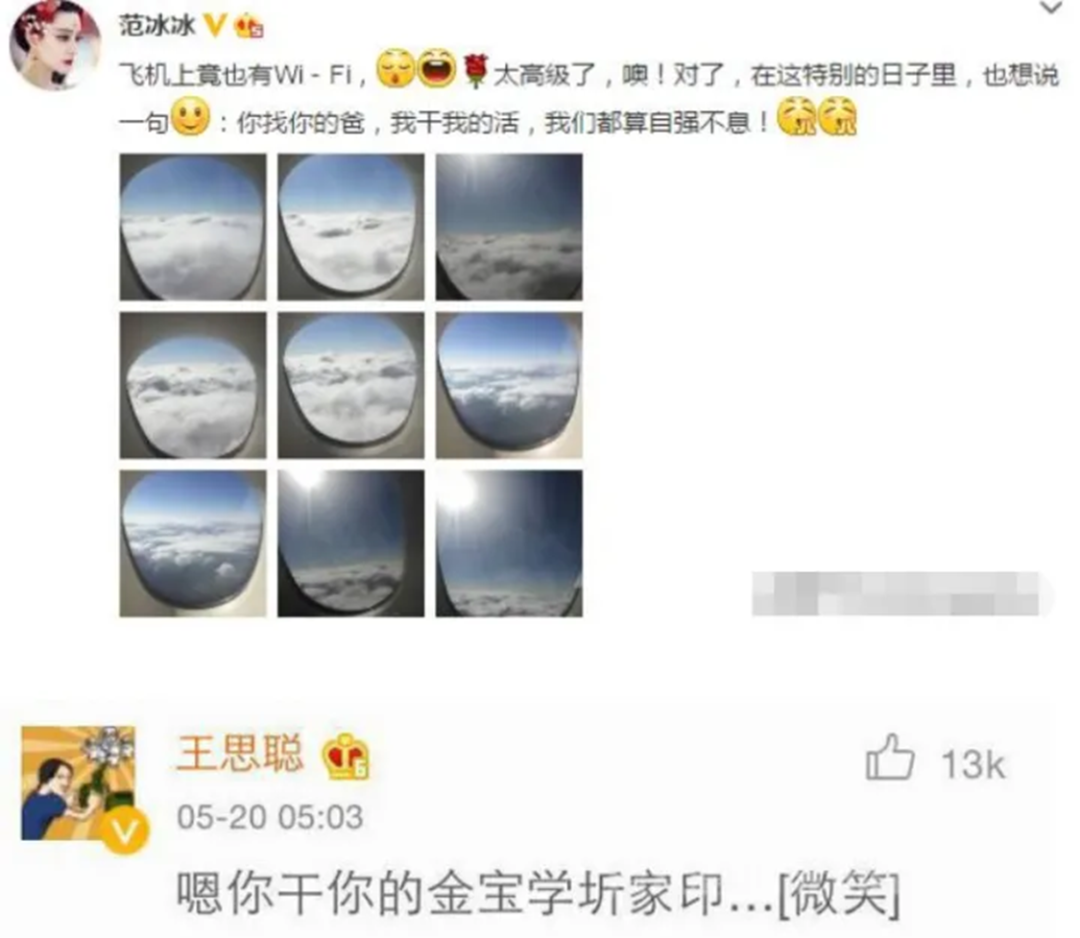The height and width of the screenshot is (938, 1080).
Task: Open 范冰冰's username link
Action: pos(158,25)
